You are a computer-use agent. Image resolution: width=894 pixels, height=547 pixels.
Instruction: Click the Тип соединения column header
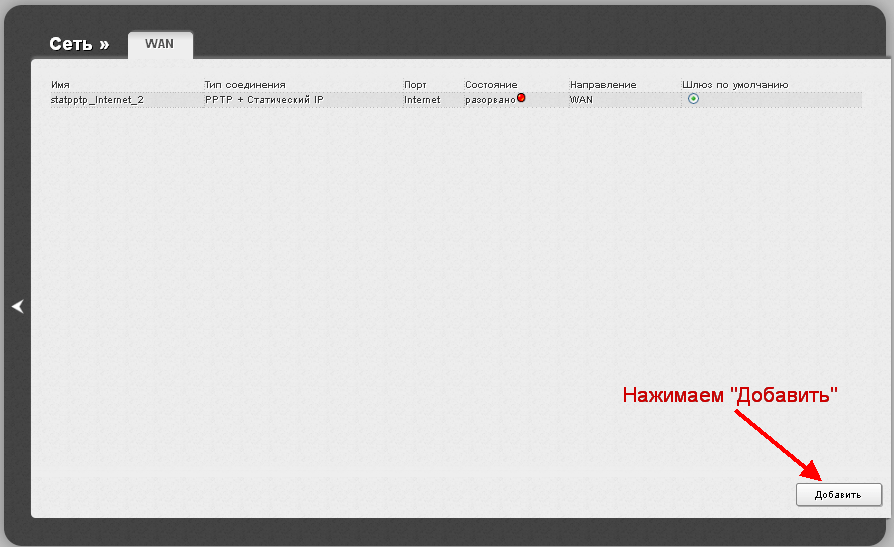click(x=245, y=85)
